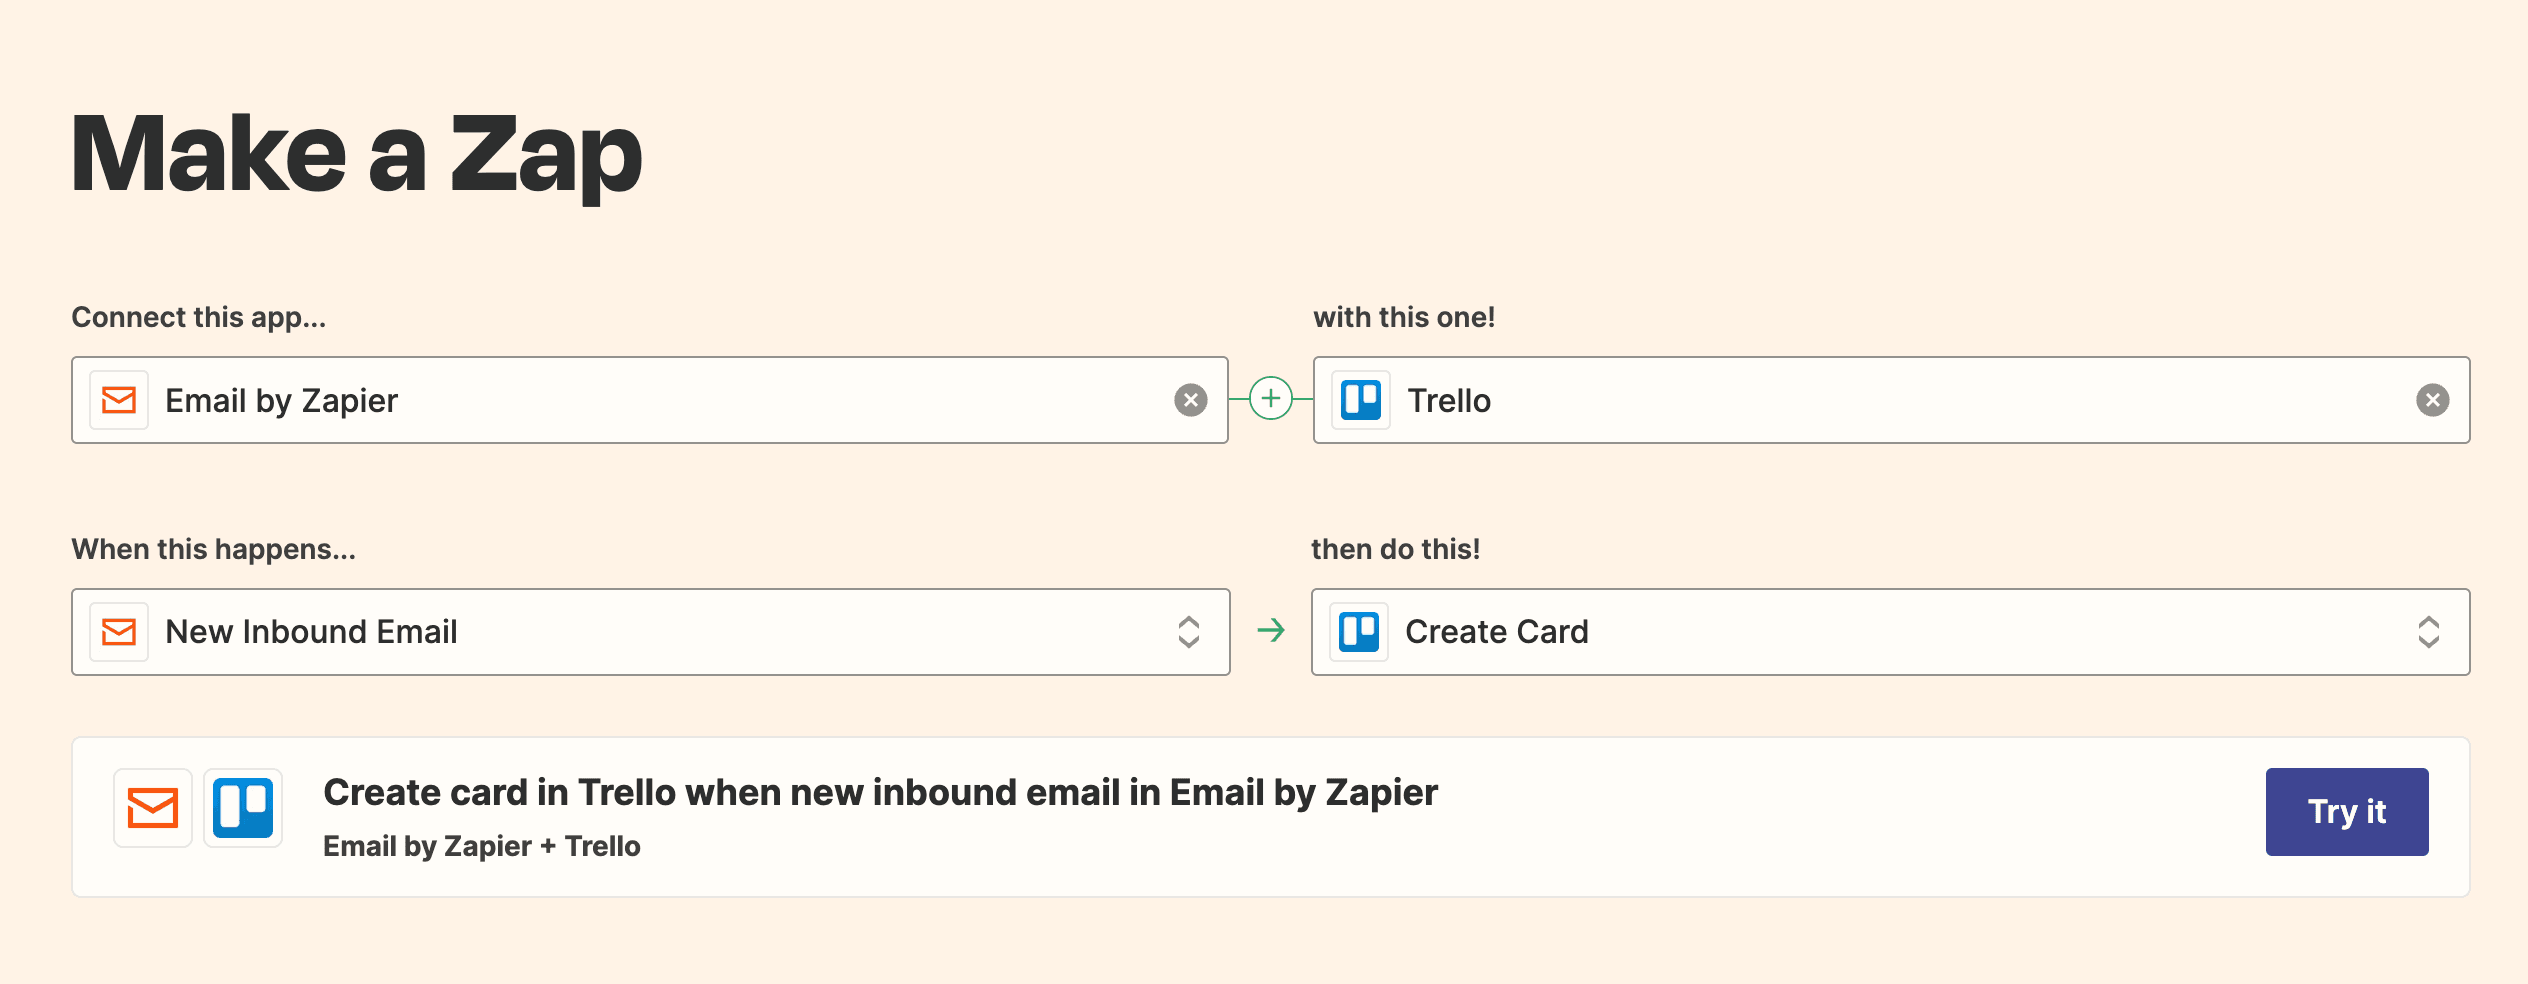Click the Trello app input field

(x=1900, y=400)
